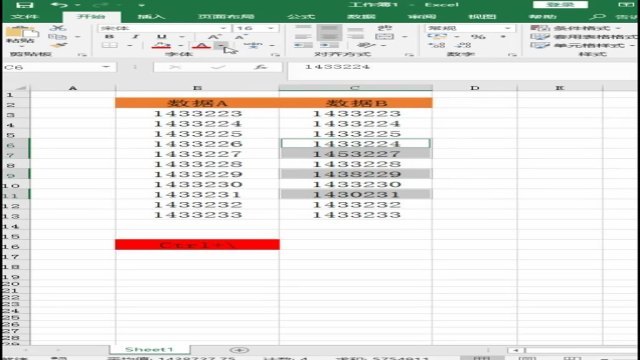
Task: Open the 插入 ribbon tab
Action: (x=151, y=17)
